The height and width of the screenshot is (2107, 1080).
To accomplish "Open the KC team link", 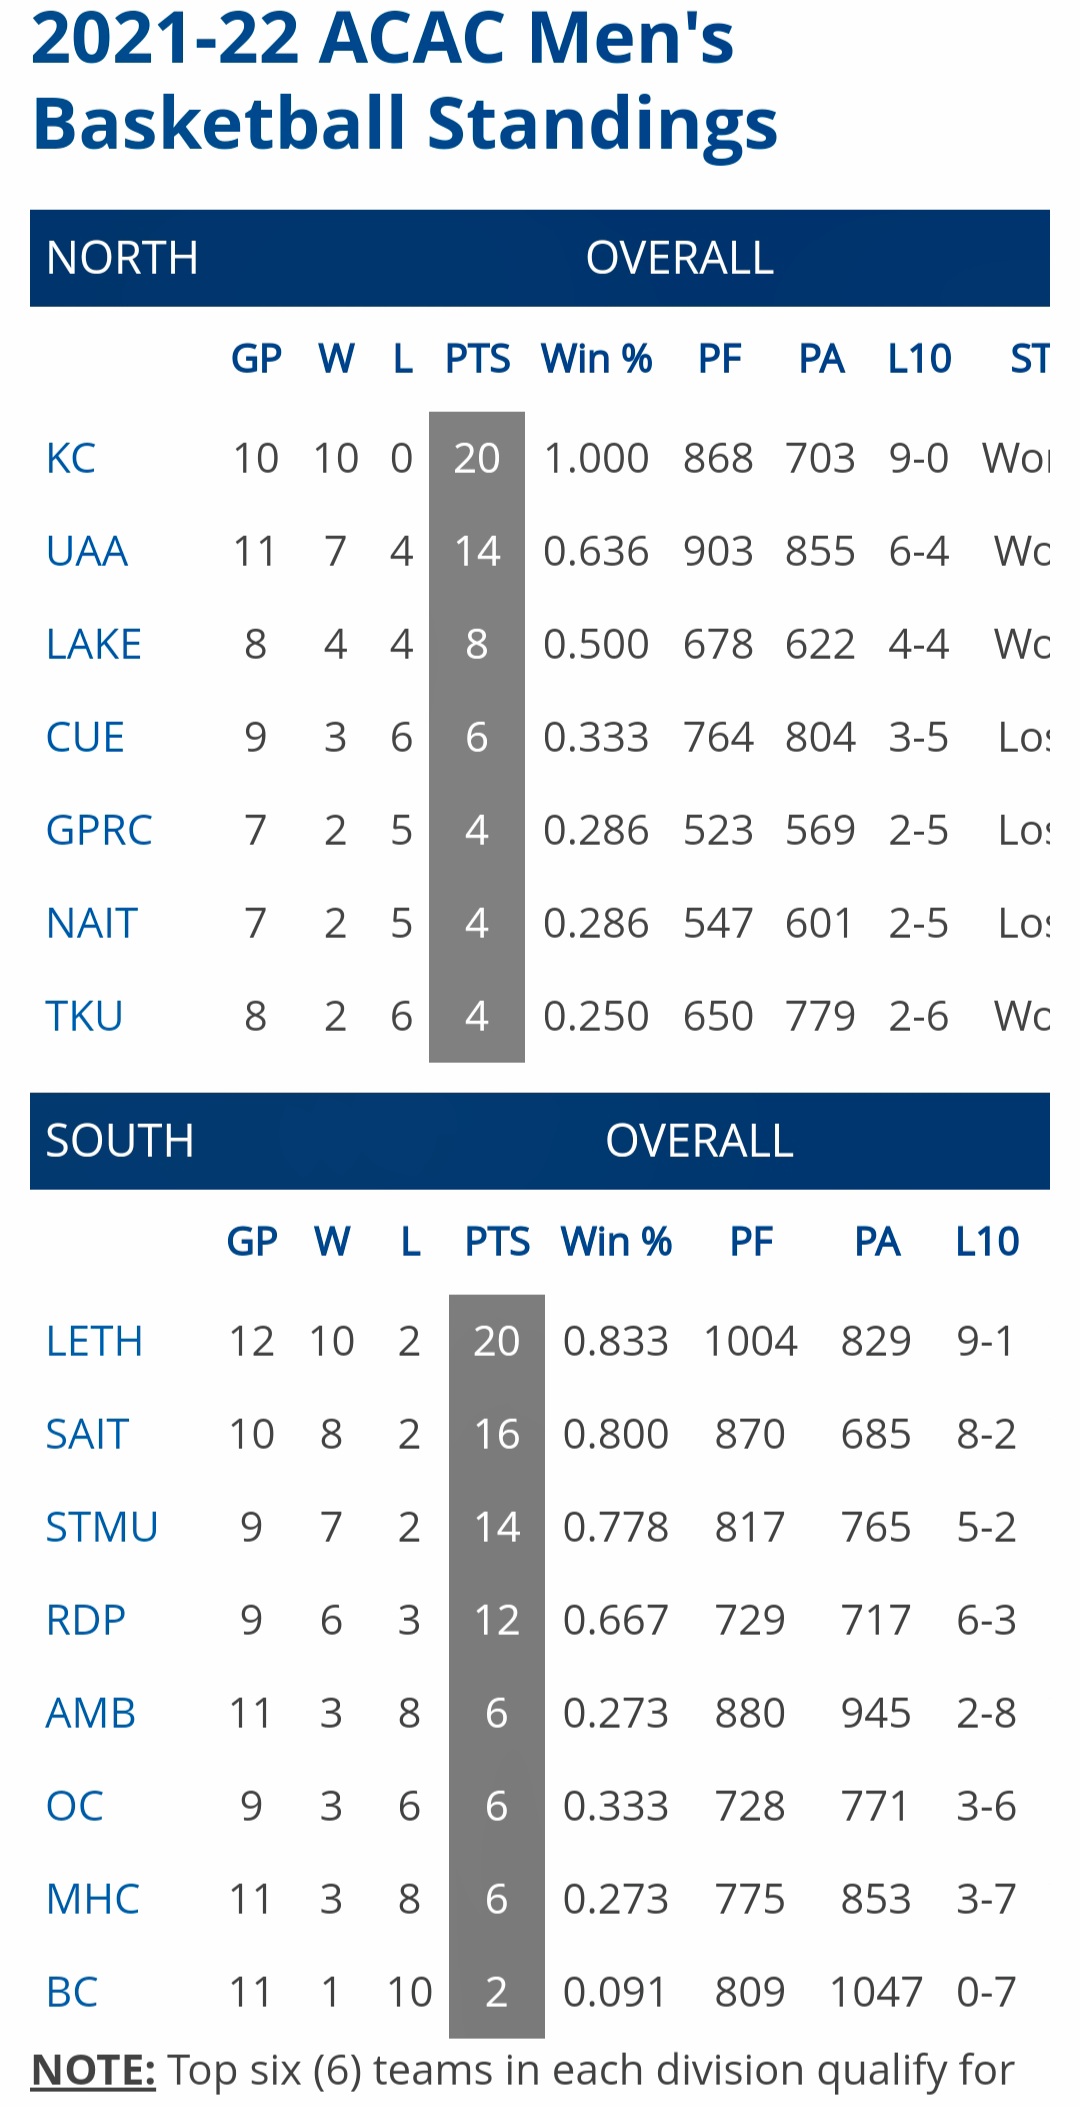I will [71, 459].
